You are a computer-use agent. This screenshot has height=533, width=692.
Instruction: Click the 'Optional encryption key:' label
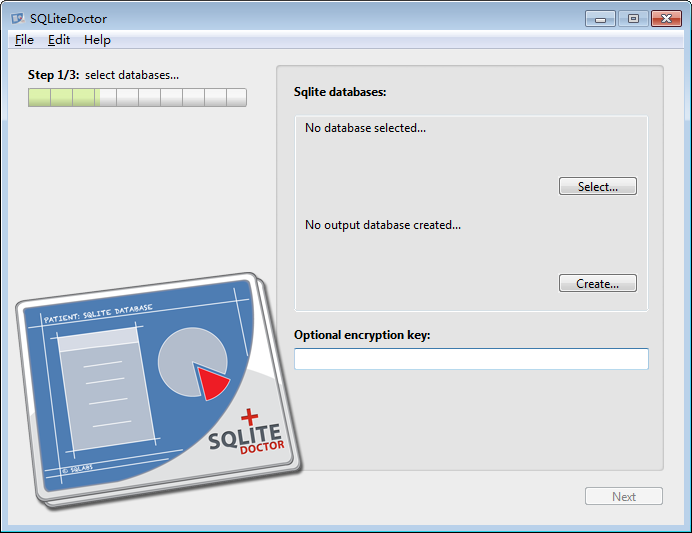pyautogui.click(x=362, y=335)
